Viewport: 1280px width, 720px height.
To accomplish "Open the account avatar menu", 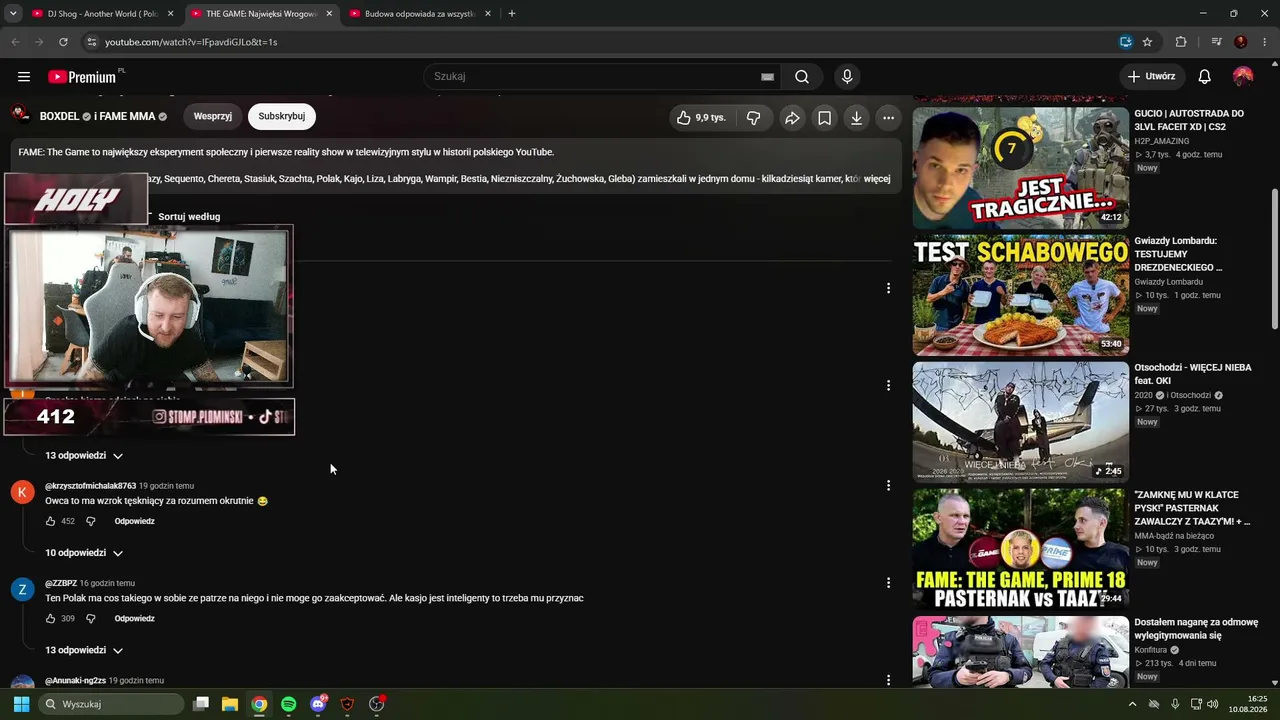I will click(x=1243, y=77).
